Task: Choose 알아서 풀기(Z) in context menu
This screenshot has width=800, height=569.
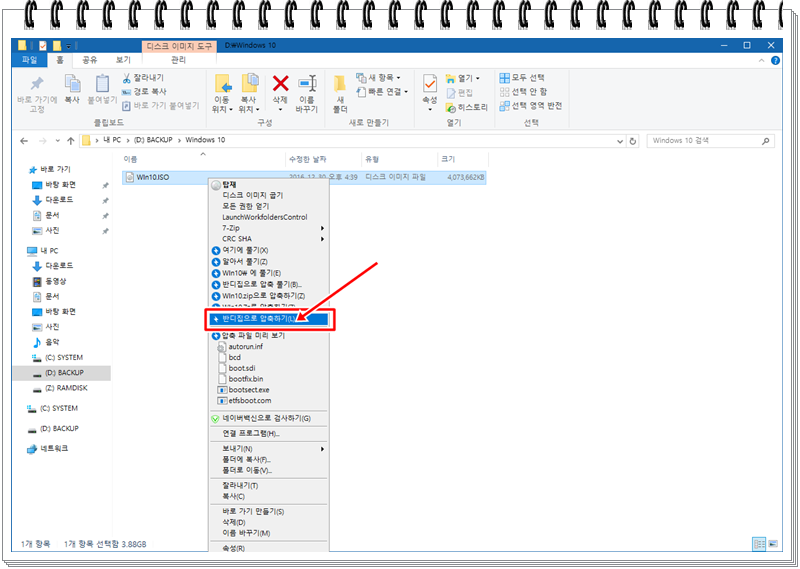Action: [x=268, y=262]
